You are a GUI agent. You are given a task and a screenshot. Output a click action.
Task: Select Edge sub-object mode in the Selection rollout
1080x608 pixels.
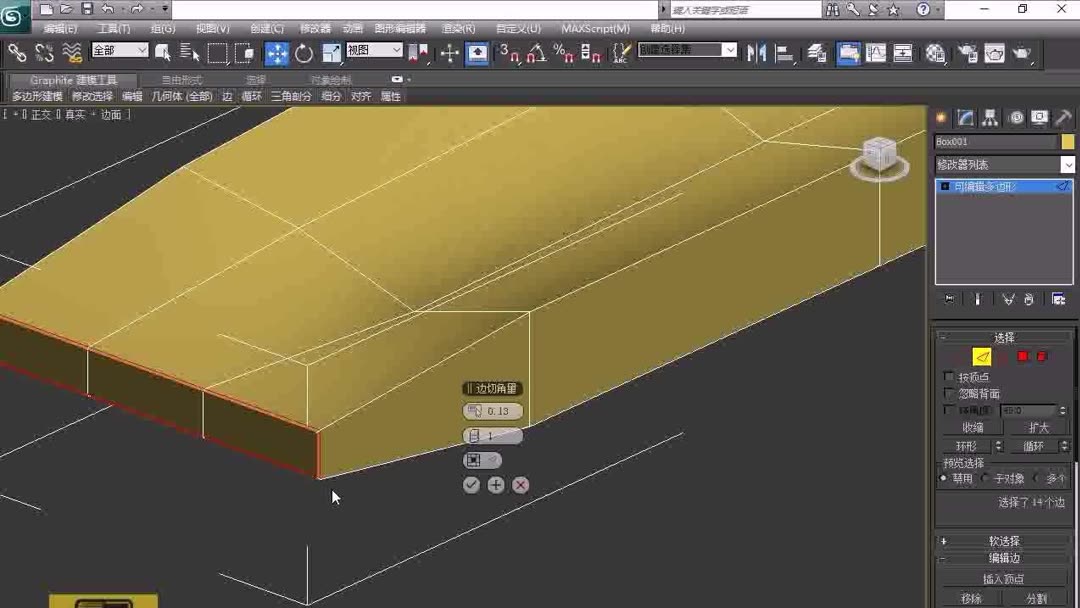coord(981,356)
